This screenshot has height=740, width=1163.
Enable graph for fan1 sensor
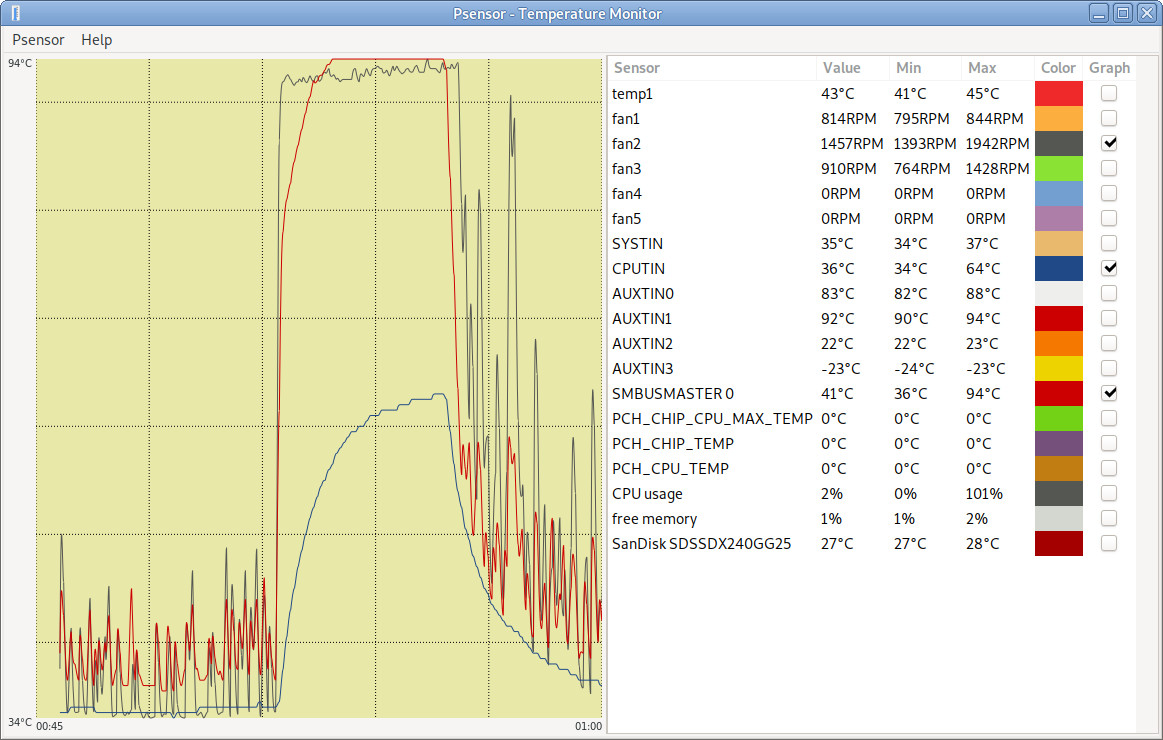1109,119
